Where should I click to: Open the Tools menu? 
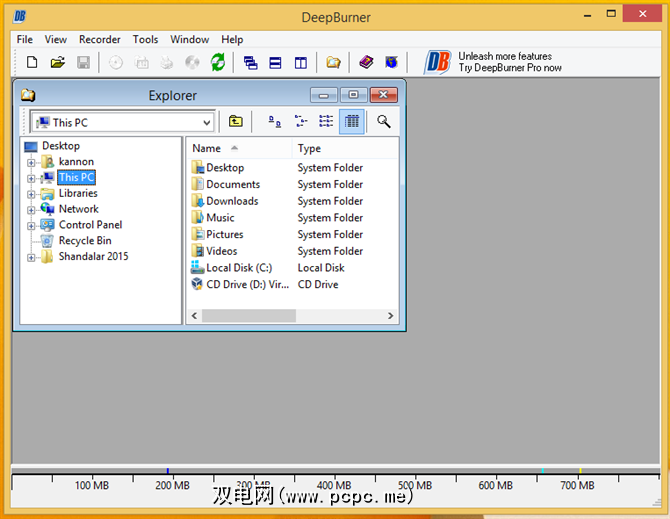coord(146,39)
